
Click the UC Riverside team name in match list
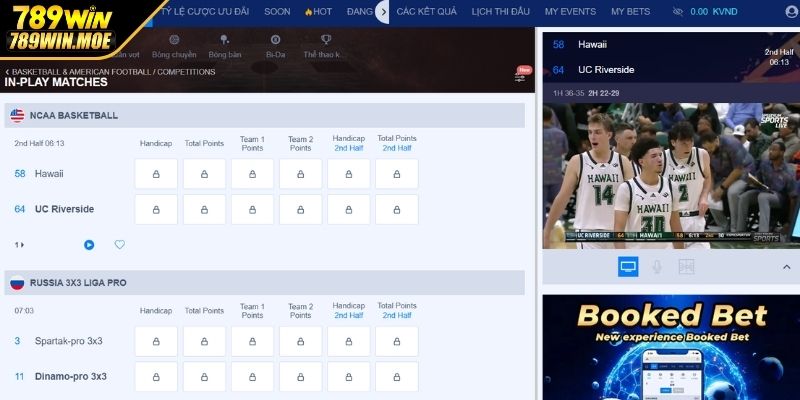[64, 209]
